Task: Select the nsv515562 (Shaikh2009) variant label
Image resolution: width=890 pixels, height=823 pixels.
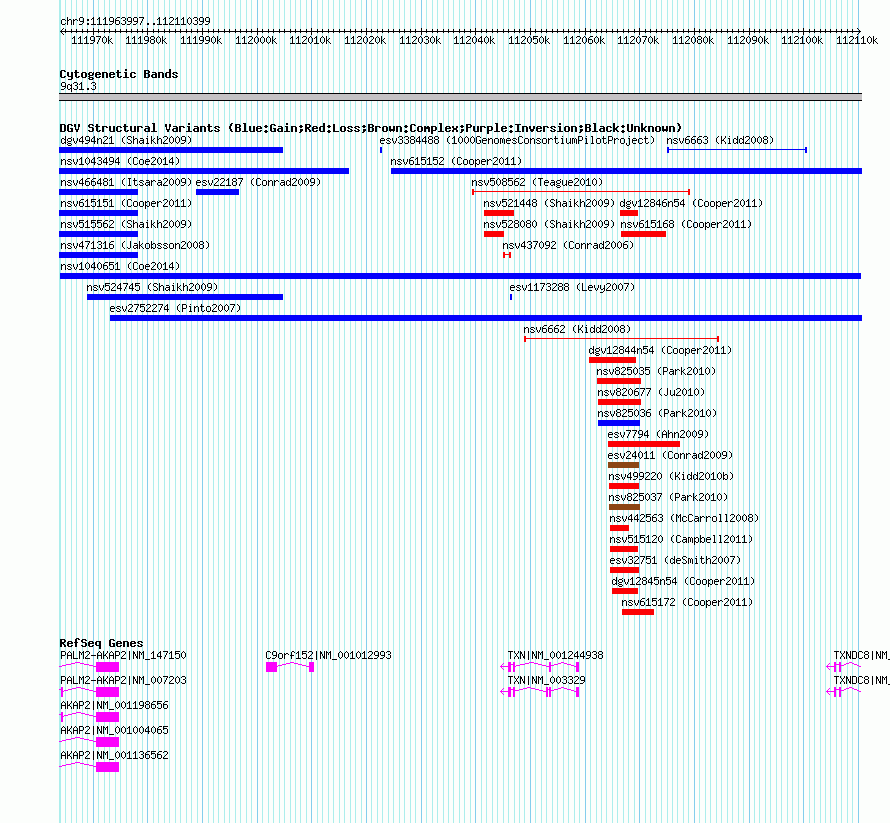Action: tap(126, 224)
